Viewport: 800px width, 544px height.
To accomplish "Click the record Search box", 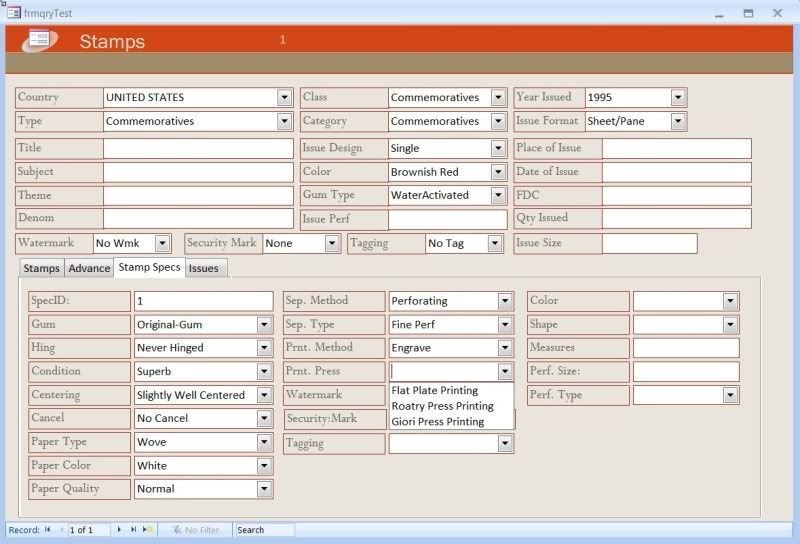I will (264, 530).
